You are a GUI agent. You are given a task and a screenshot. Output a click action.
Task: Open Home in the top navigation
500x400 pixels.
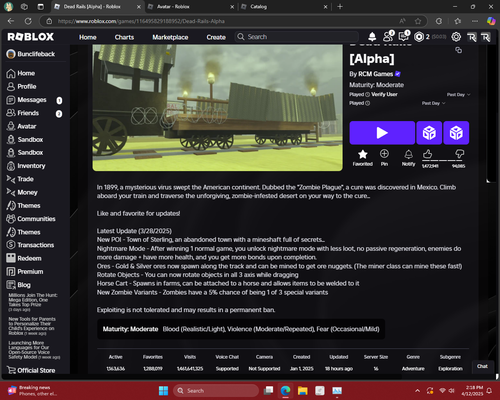(88, 37)
